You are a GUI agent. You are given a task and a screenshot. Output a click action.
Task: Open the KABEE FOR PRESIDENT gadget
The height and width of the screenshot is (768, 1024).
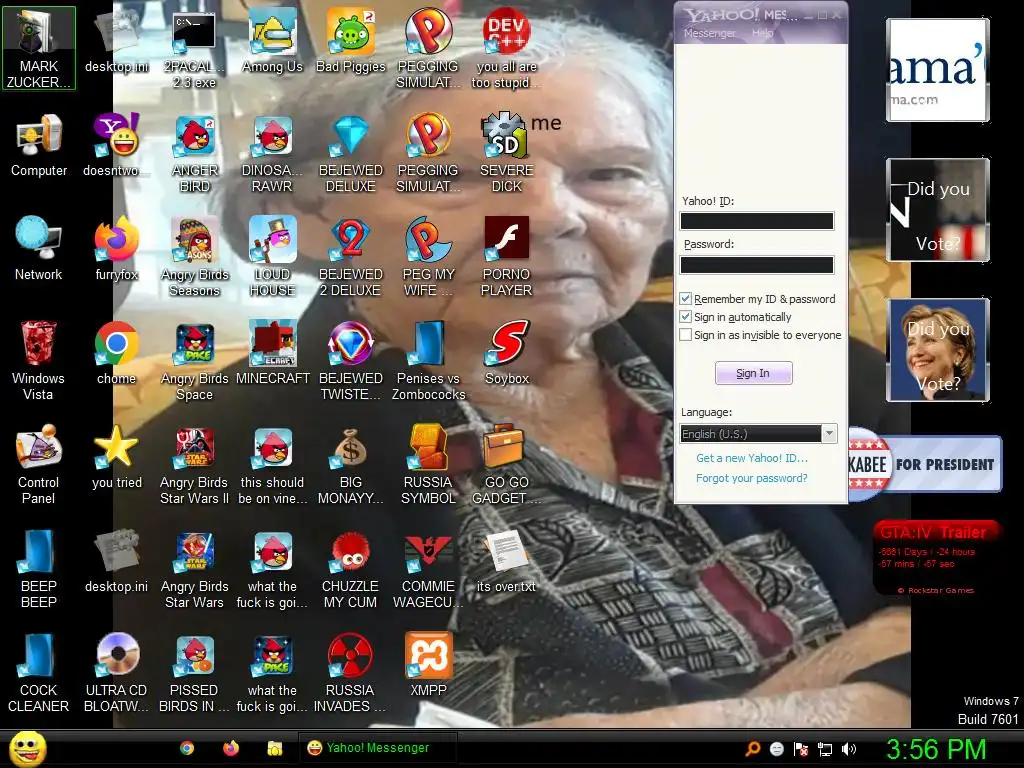coord(925,464)
